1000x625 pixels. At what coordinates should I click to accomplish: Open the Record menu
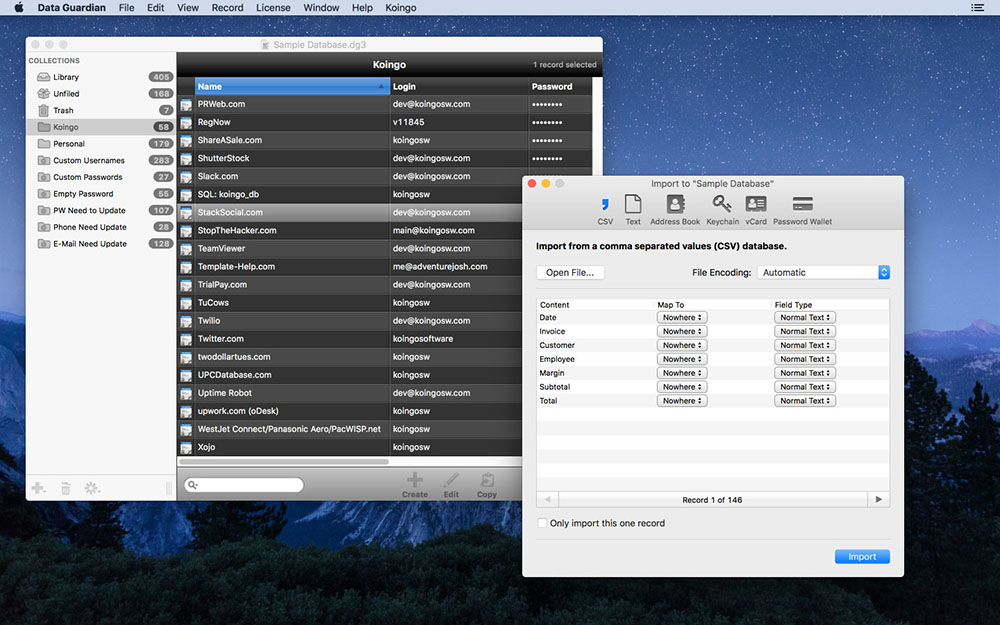point(228,8)
